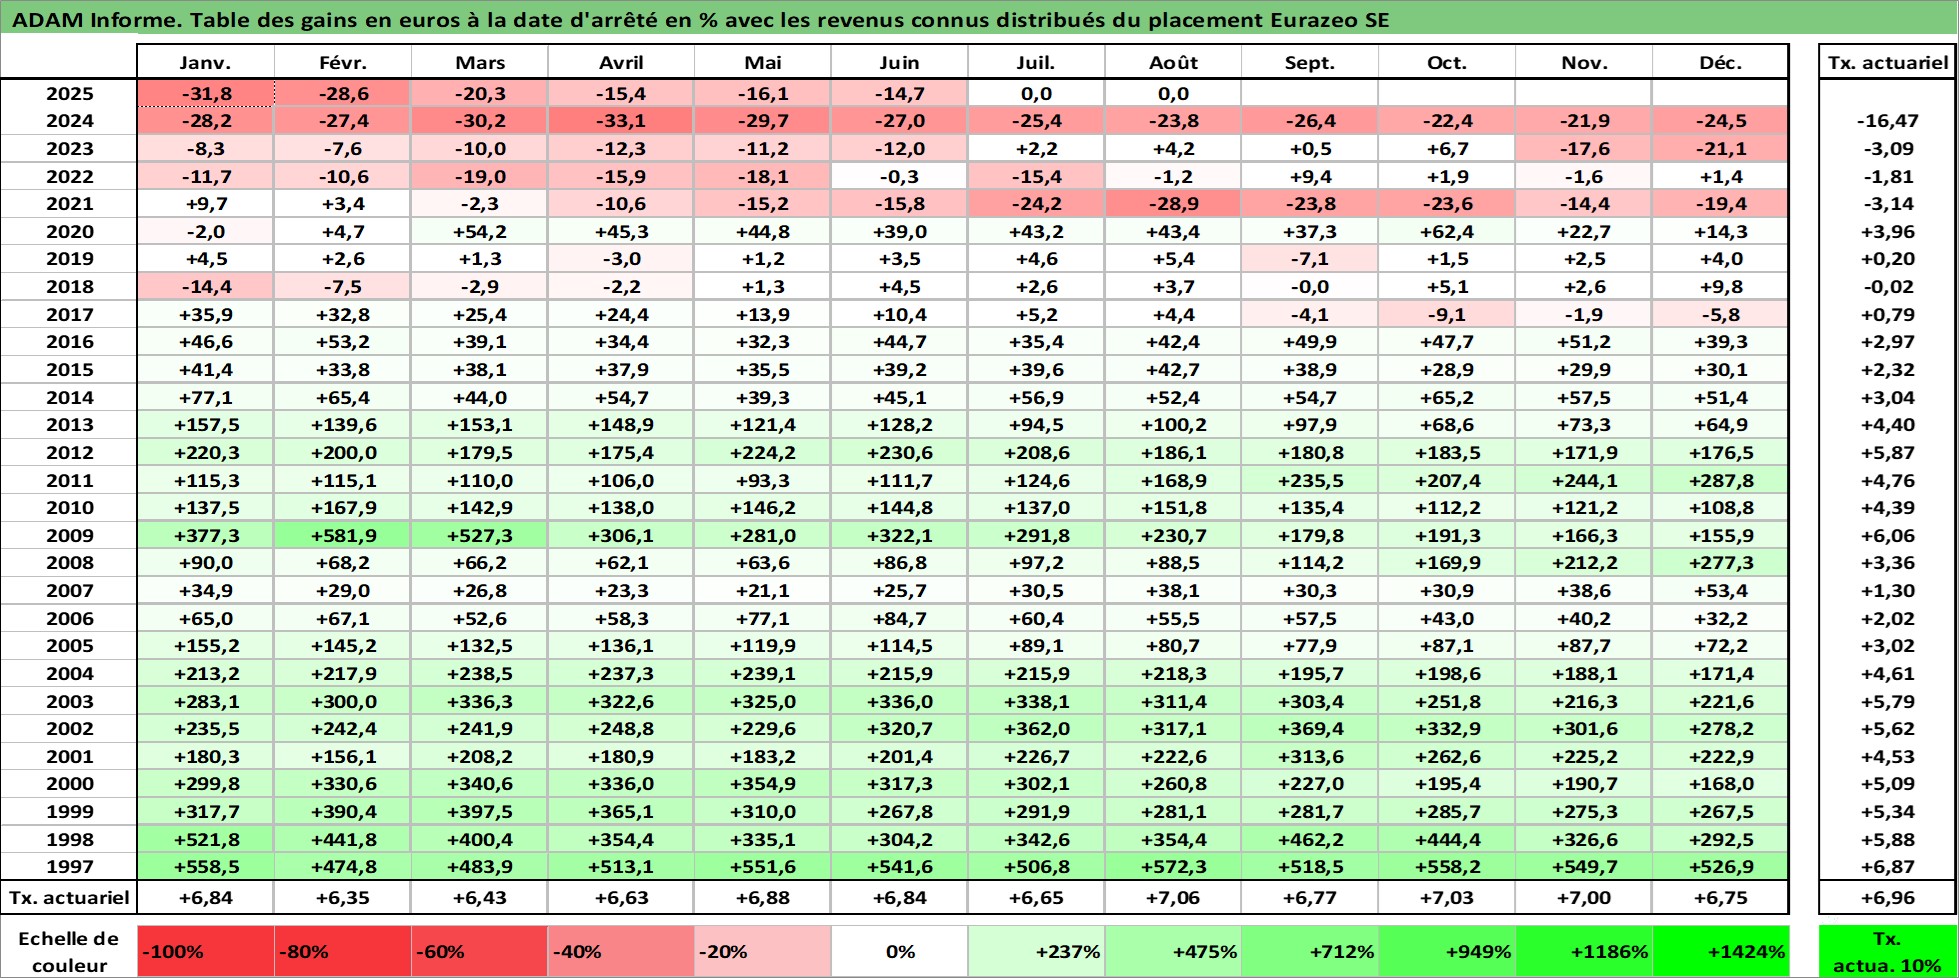Select the +6,84 actuarial rate under Janv.
The height and width of the screenshot is (978, 1959).
pyautogui.click(x=205, y=898)
